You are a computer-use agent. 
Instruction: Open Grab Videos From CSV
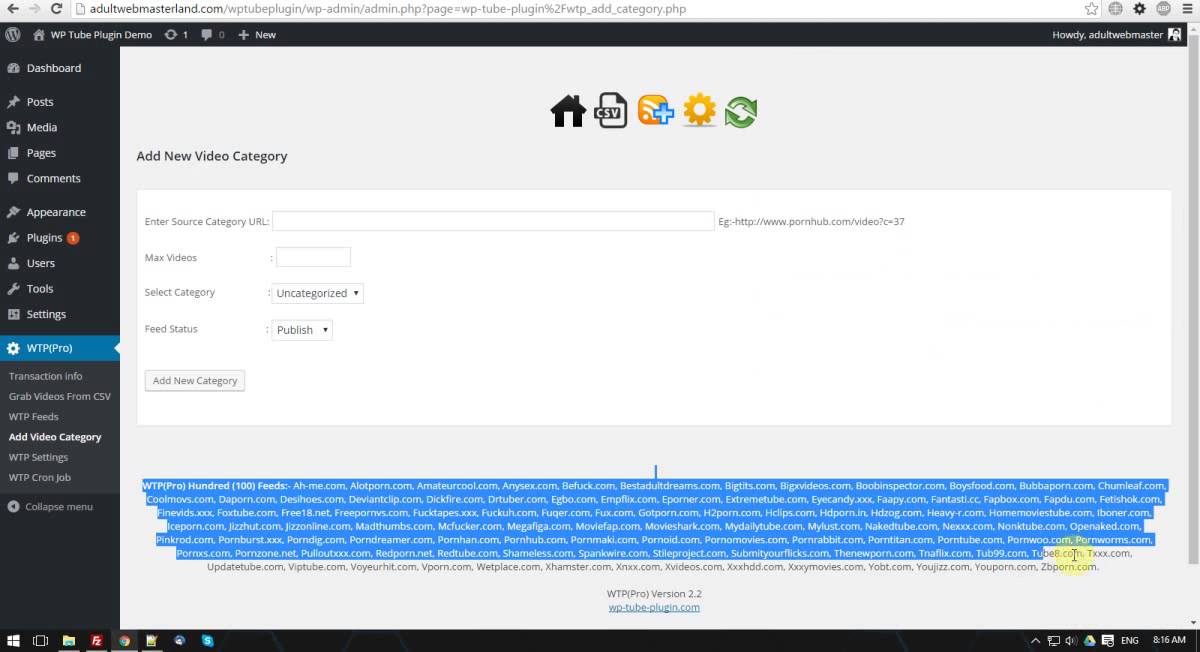[60, 396]
